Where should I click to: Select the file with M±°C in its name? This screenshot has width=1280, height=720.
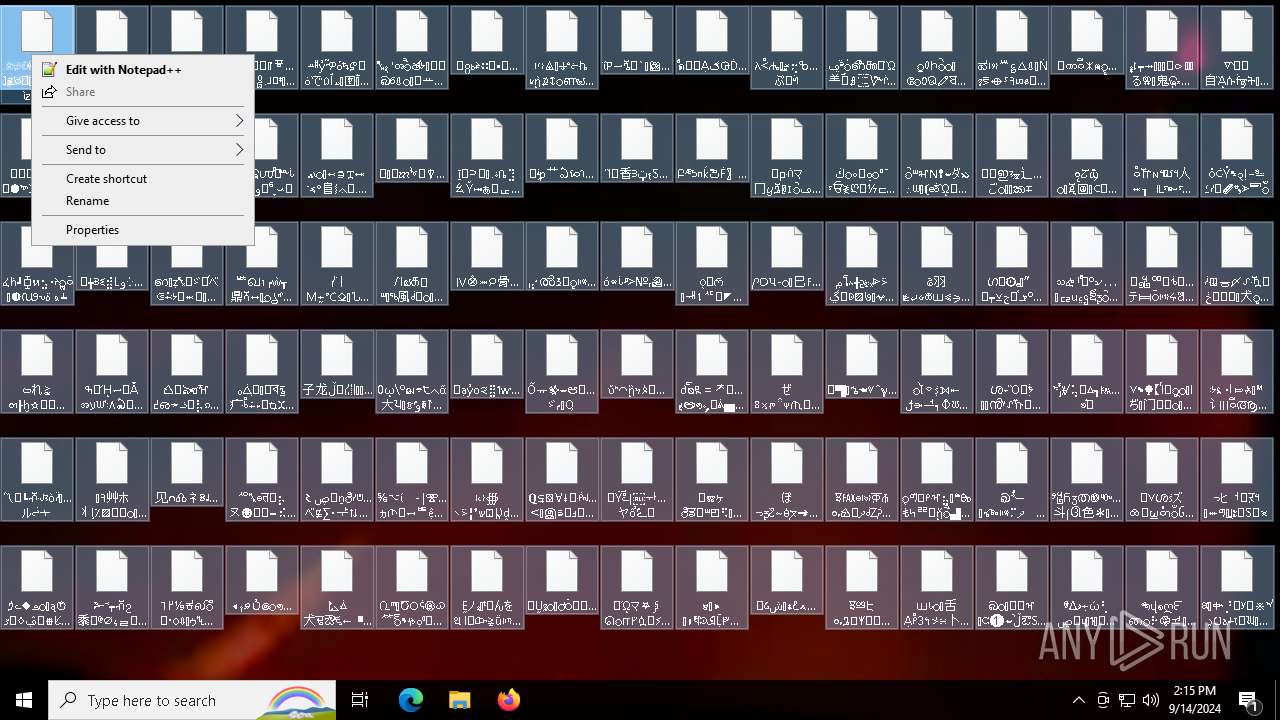337,264
